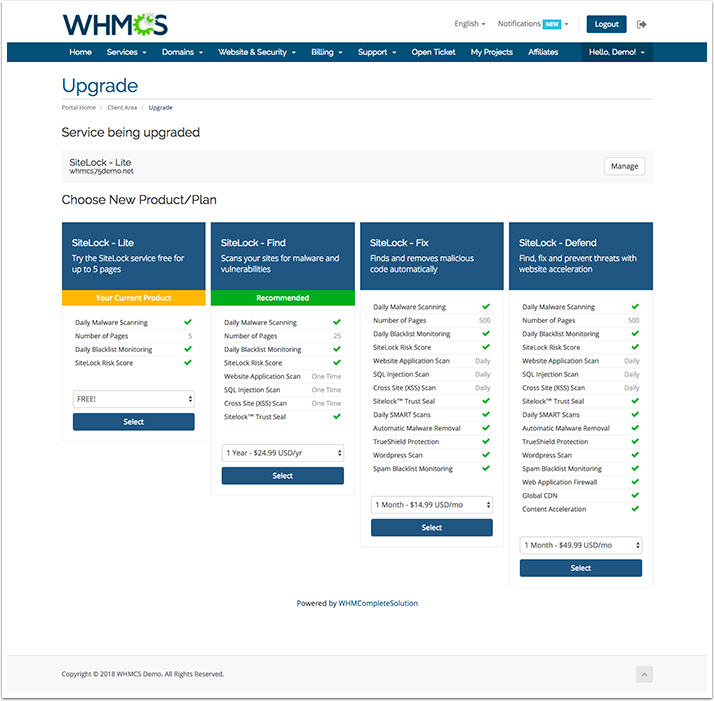Click SiteLock - Lite SiteLock Risk Score checkmark

pyautogui.click(x=188, y=363)
